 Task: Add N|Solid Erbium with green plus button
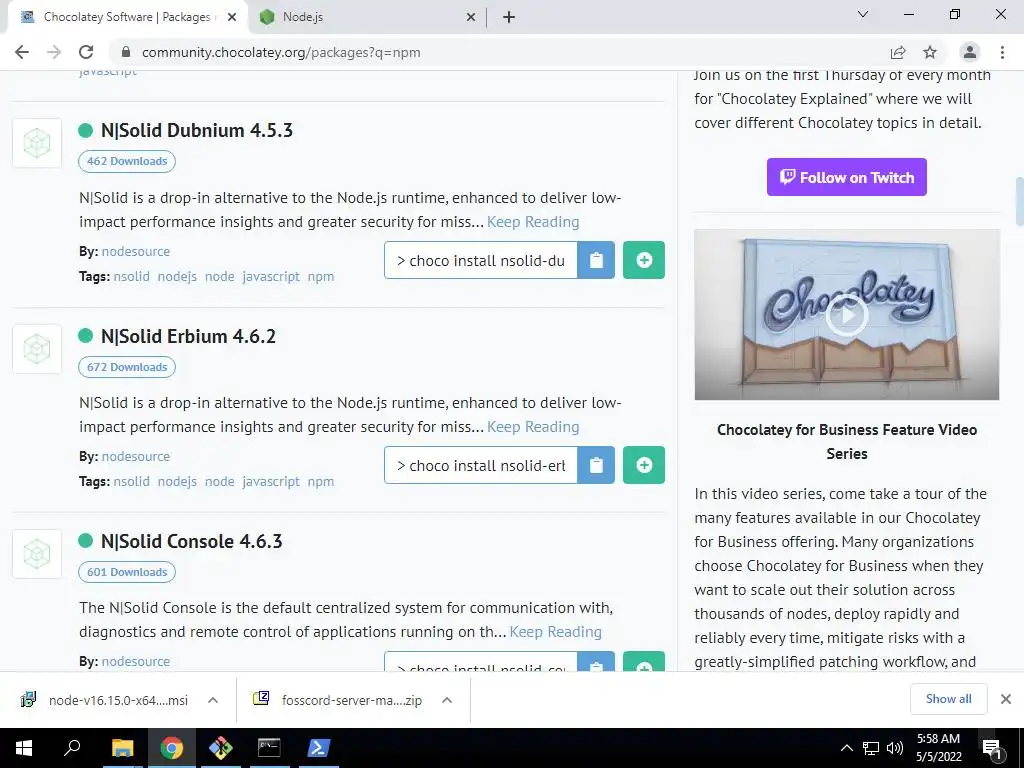[x=644, y=465]
